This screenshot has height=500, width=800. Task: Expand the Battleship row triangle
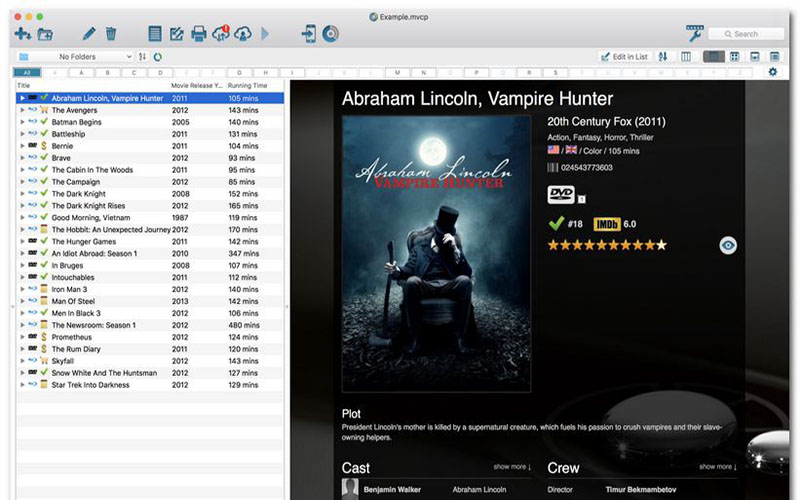[22, 134]
